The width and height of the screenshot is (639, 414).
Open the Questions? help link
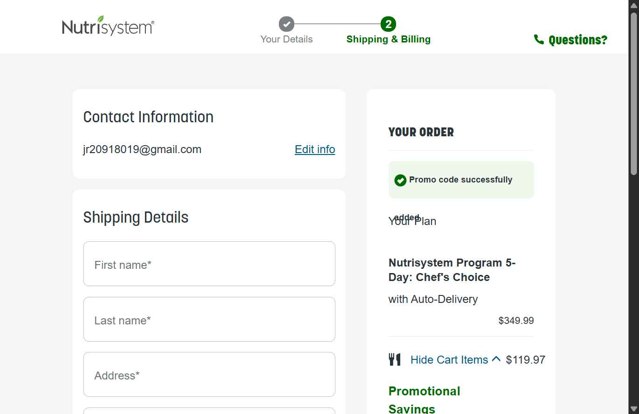pos(577,40)
